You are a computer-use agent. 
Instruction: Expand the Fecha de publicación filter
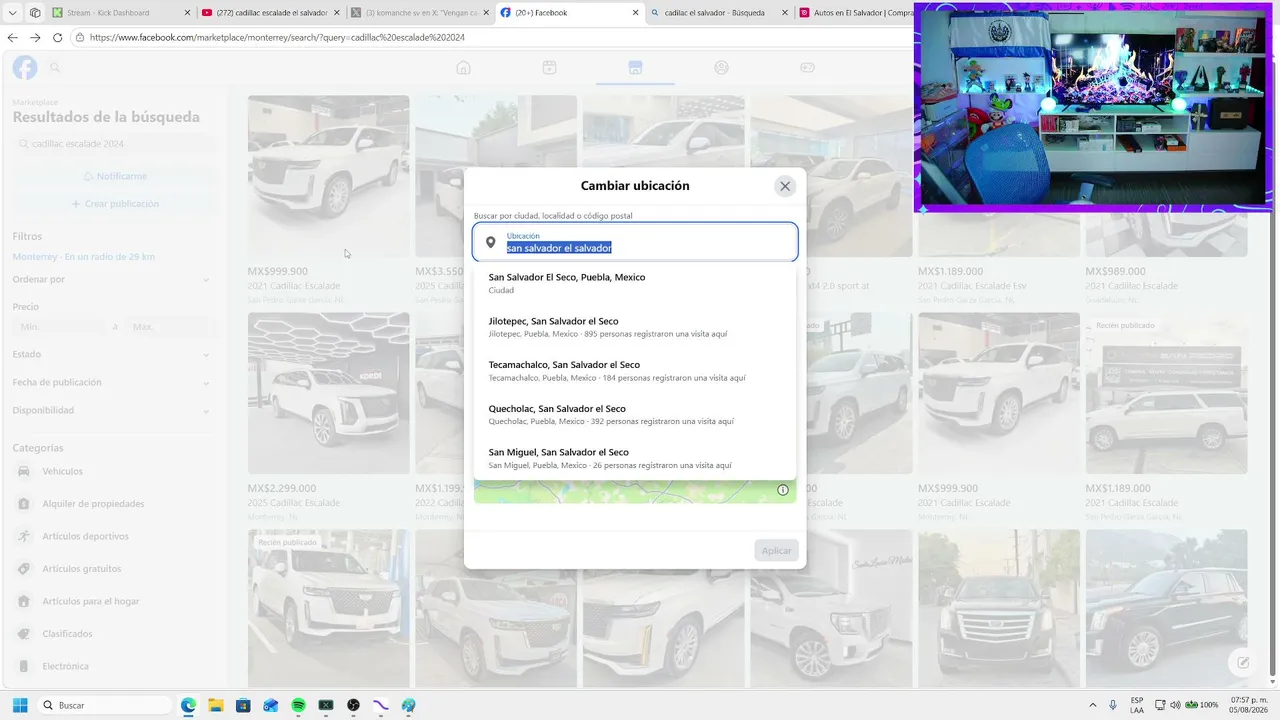[x=111, y=382]
